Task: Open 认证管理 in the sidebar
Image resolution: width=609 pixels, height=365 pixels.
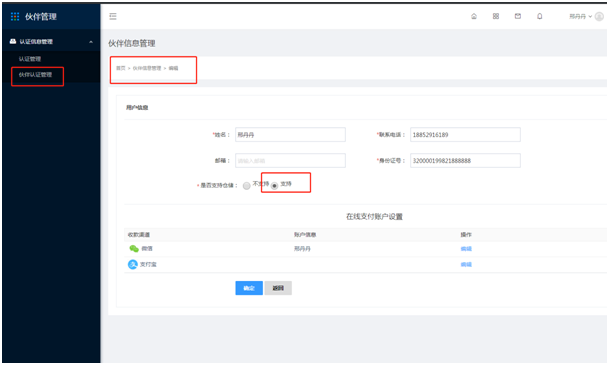Action: pyautogui.click(x=30, y=59)
